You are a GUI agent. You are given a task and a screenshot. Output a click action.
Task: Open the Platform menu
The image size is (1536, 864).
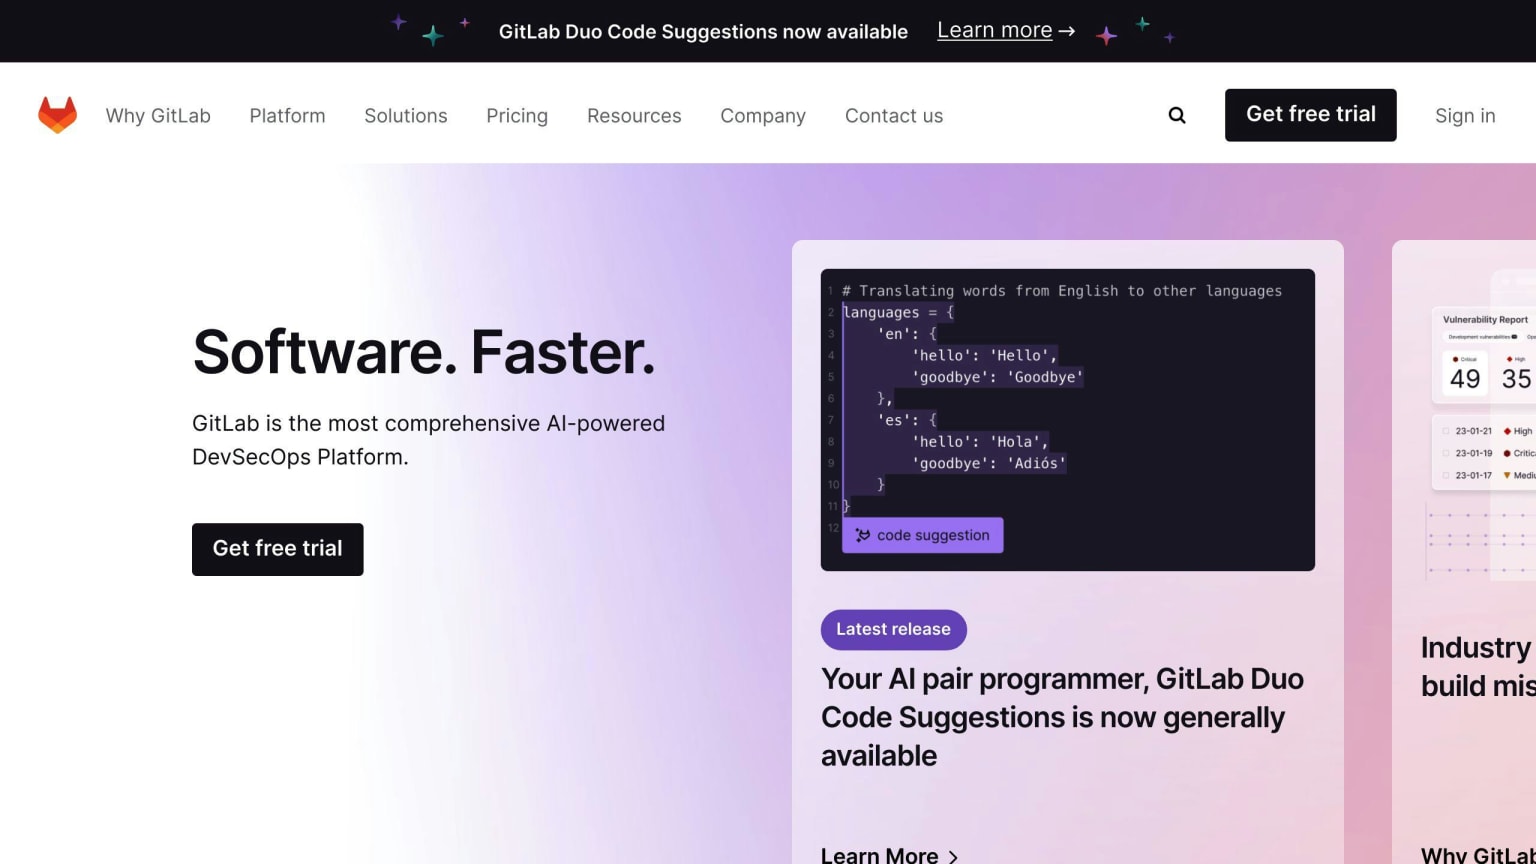[287, 115]
